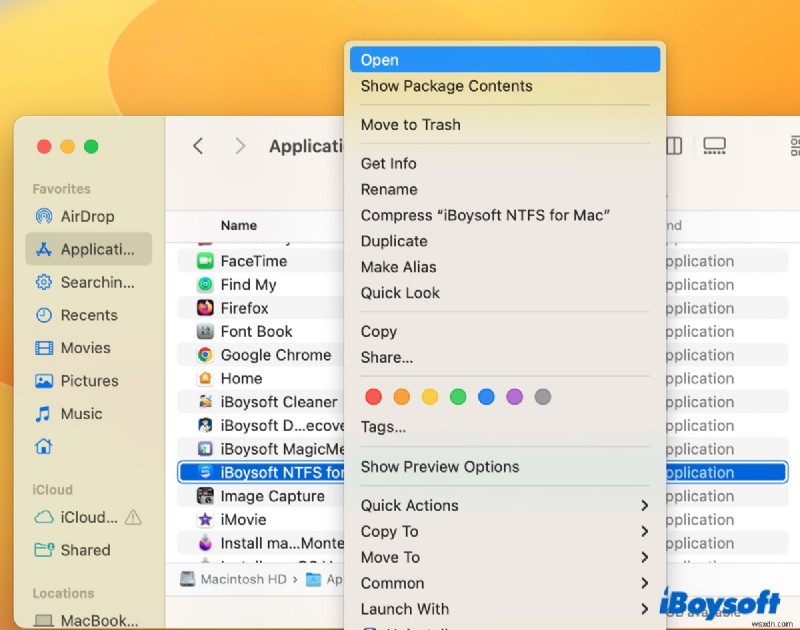Expand the Launch With submenu arrow
Image resolution: width=800 pixels, height=630 pixels.
[x=644, y=609]
